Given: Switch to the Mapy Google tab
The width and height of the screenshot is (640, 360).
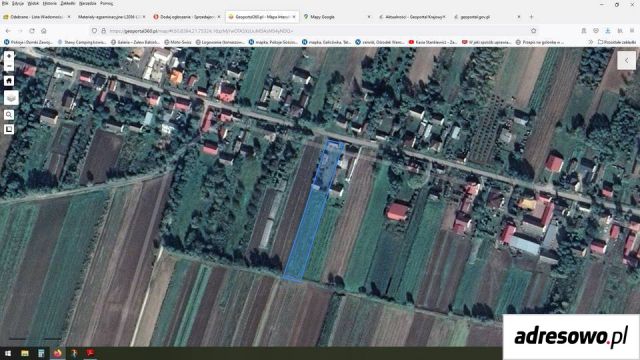Looking at the screenshot, I should coord(337,17).
